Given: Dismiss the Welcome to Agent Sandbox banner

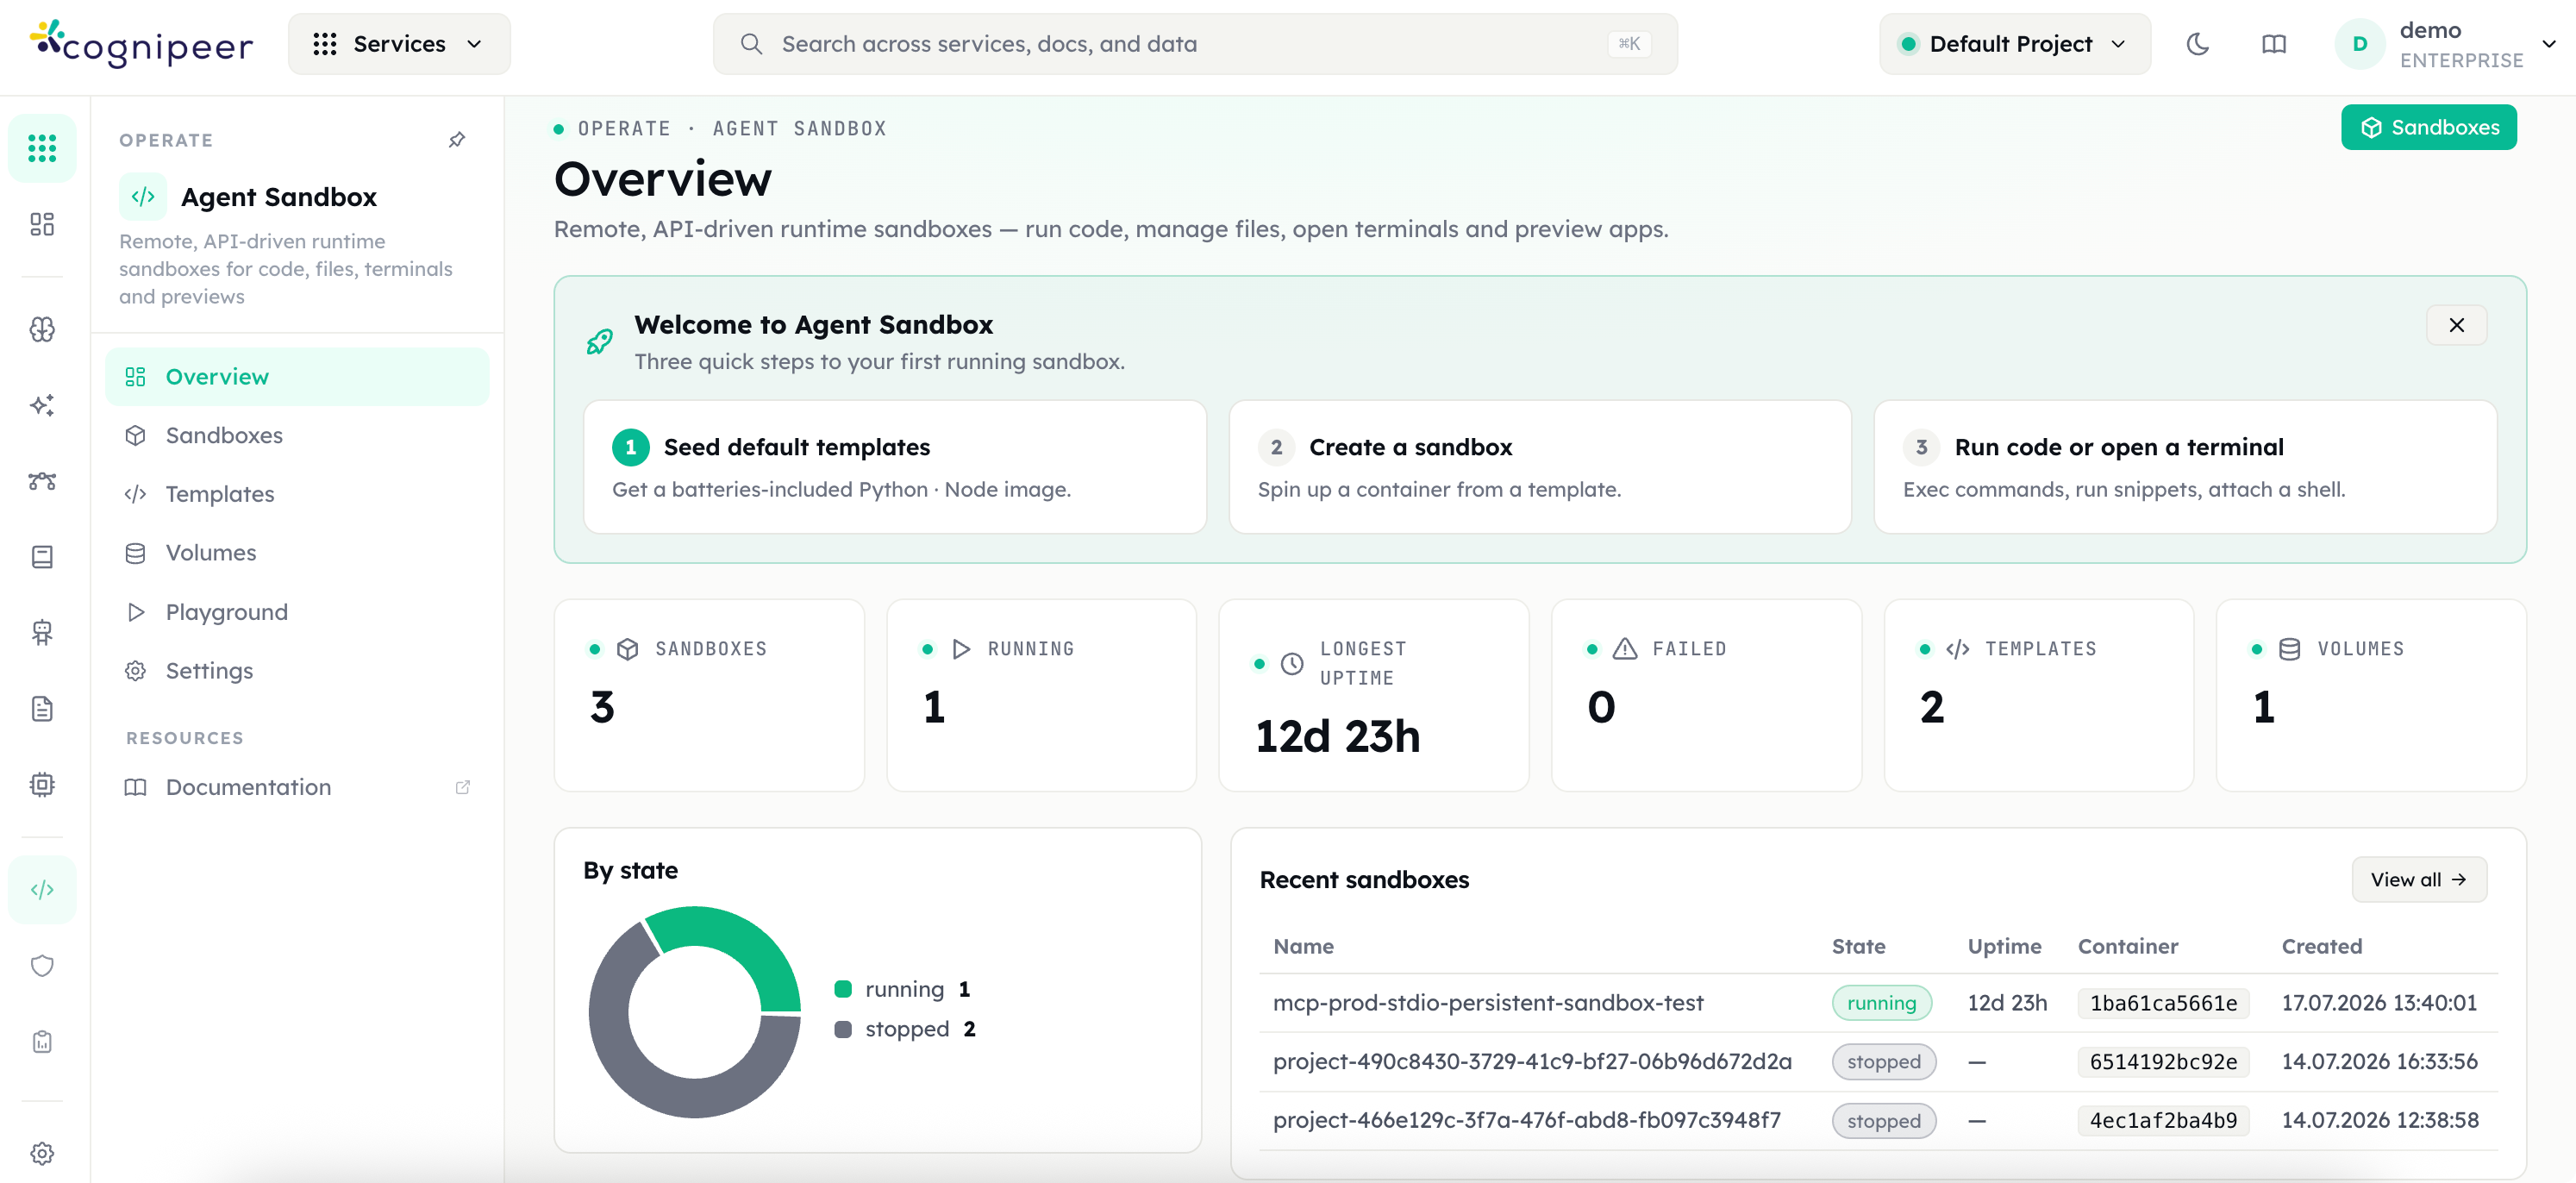Looking at the screenshot, I should (2456, 325).
